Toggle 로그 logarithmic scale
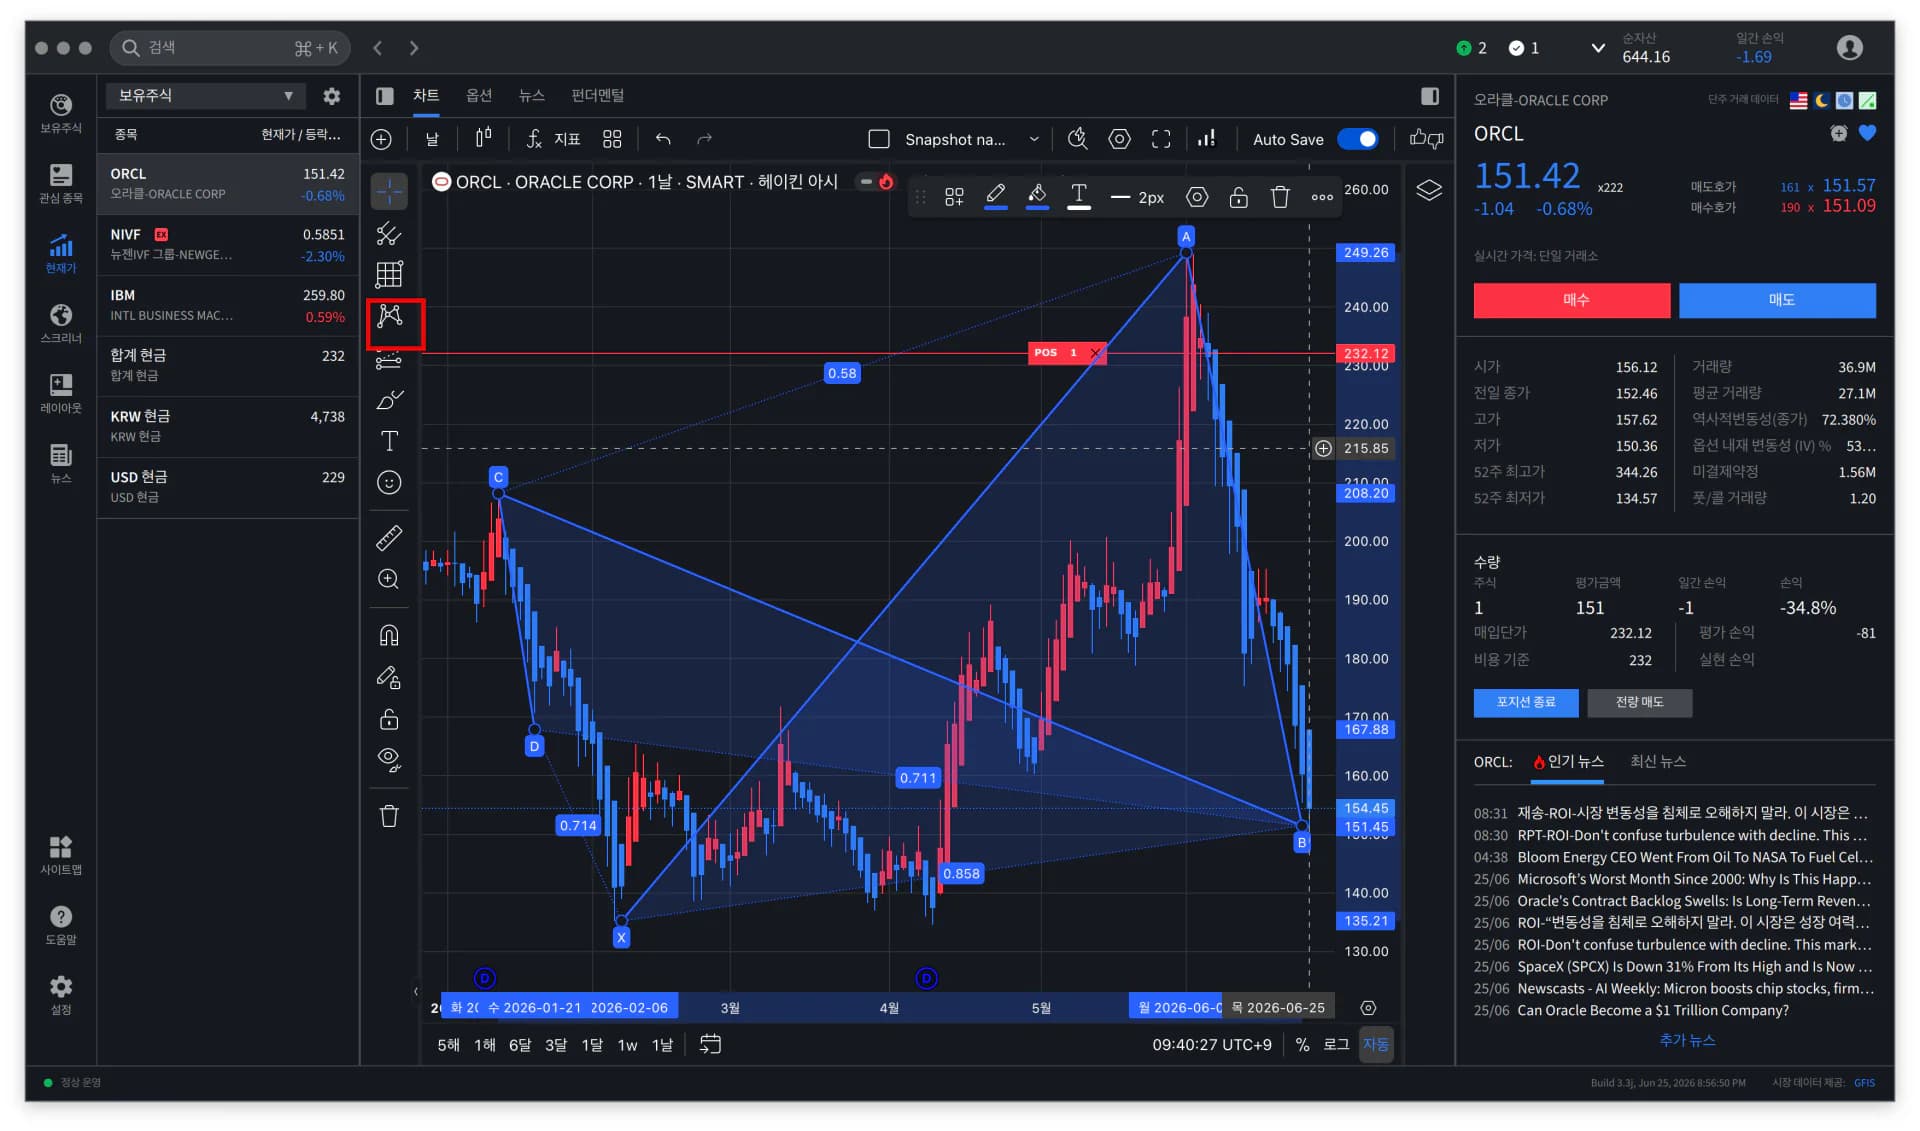 point(1336,1044)
